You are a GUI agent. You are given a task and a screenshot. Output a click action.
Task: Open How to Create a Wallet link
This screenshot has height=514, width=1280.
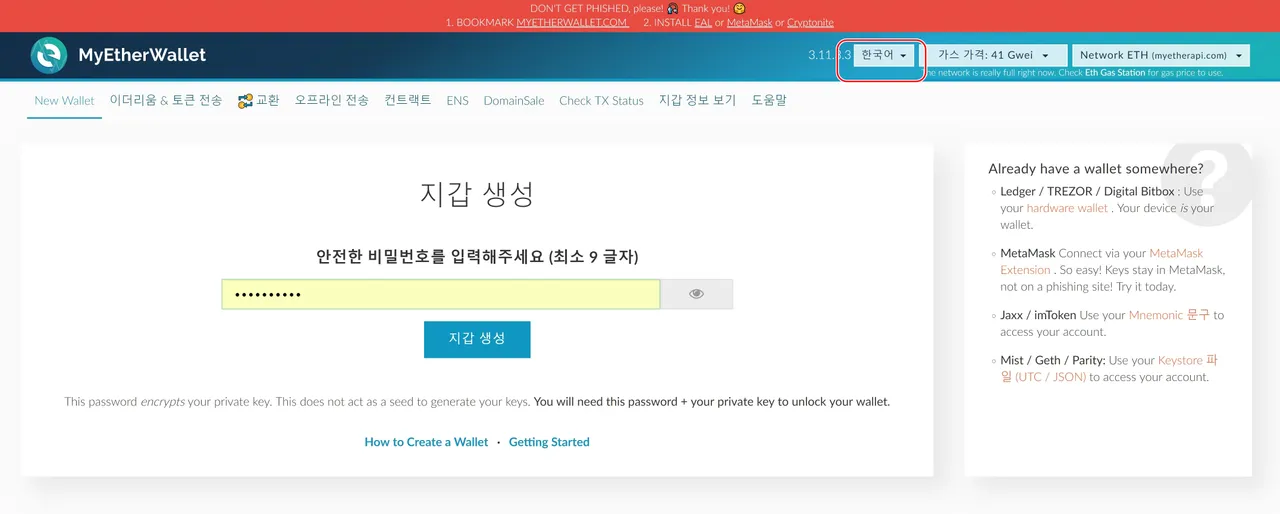(426, 442)
